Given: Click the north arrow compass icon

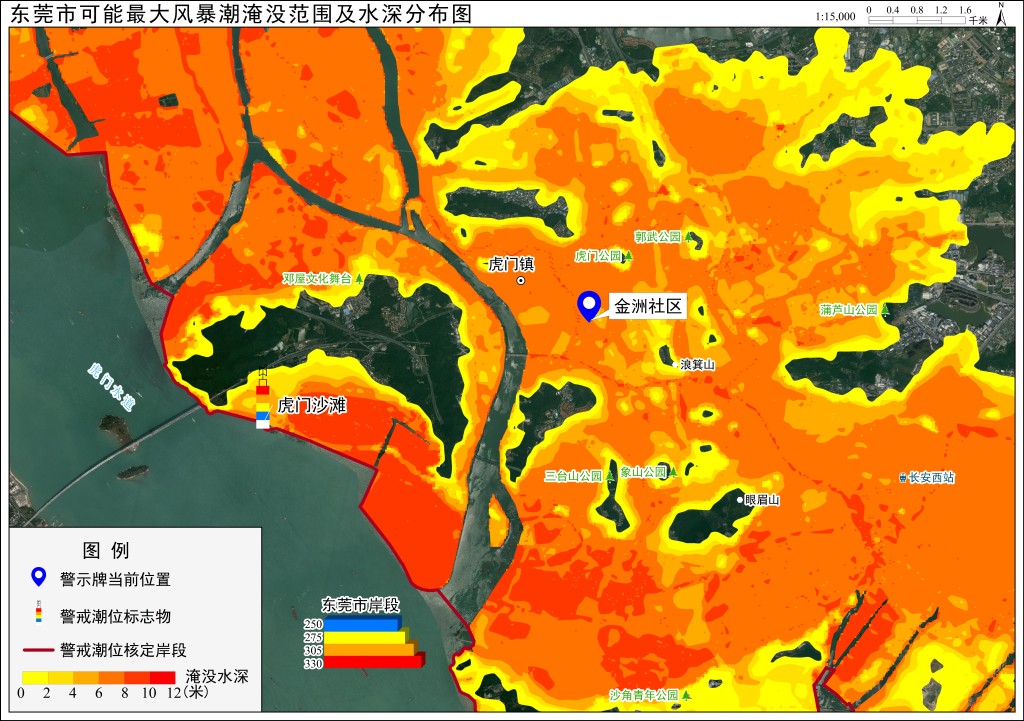Looking at the screenshot, I should pos(1000,14).
